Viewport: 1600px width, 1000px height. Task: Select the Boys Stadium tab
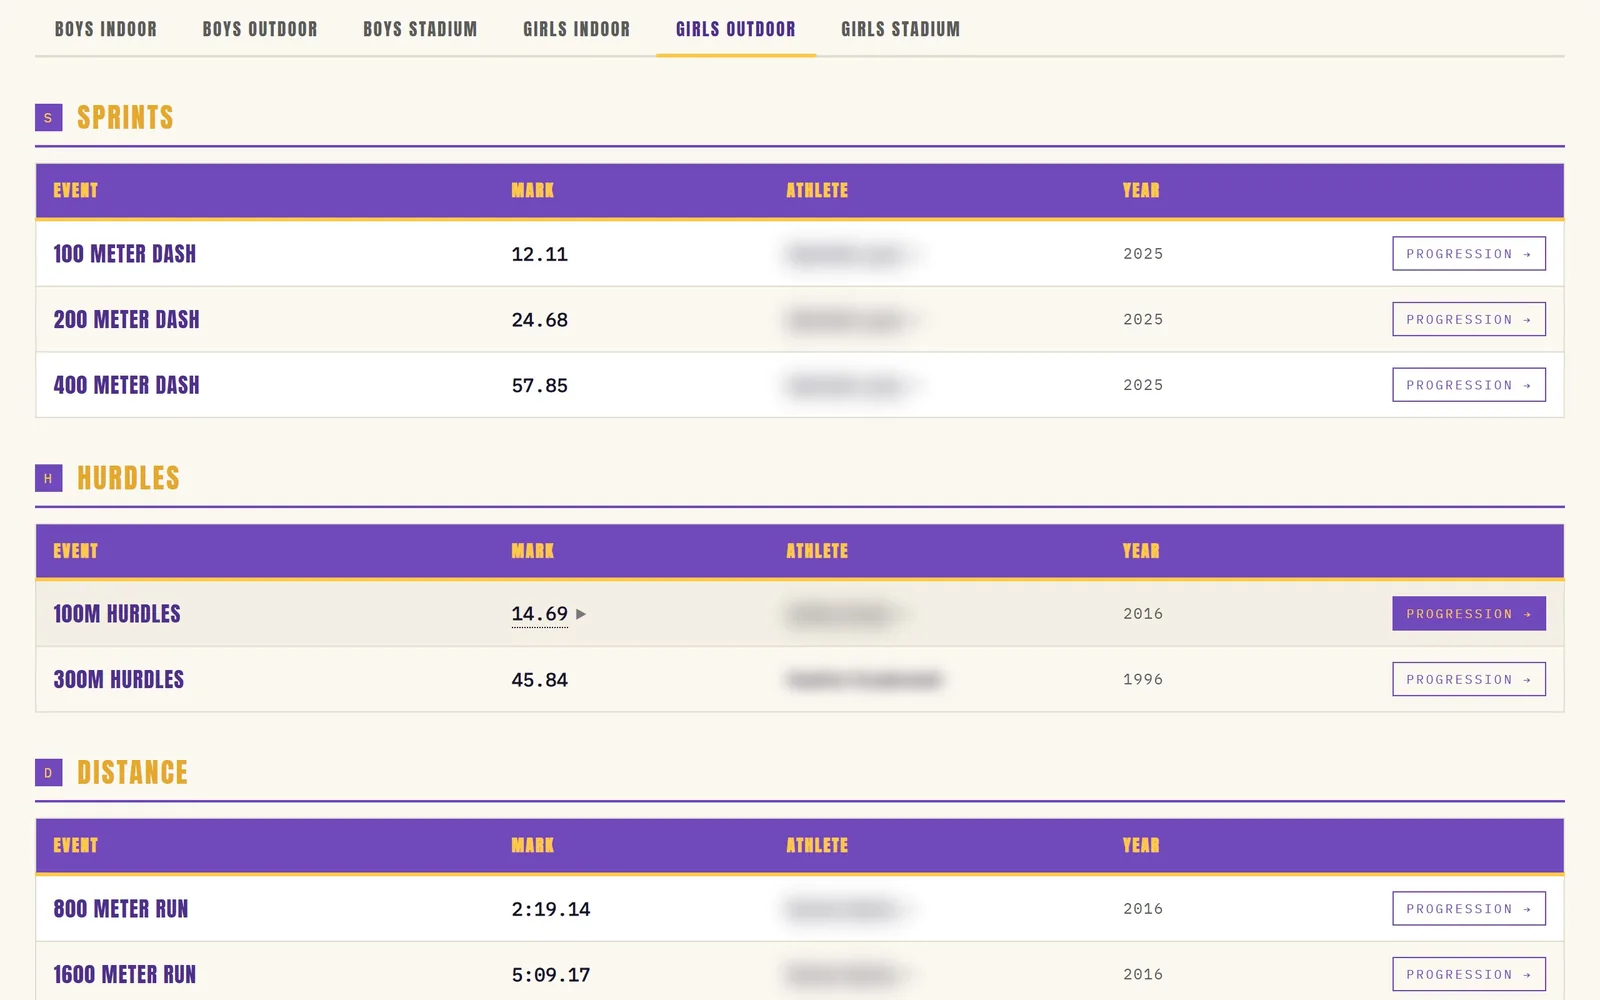(x=420, y=29)
